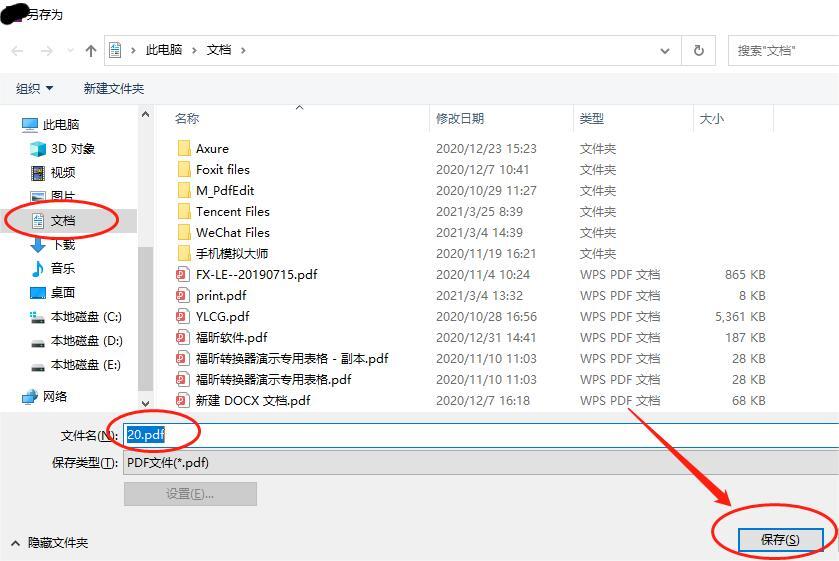Click print.pdf file icon
839x561 pixels.
(x=183, y=295)
